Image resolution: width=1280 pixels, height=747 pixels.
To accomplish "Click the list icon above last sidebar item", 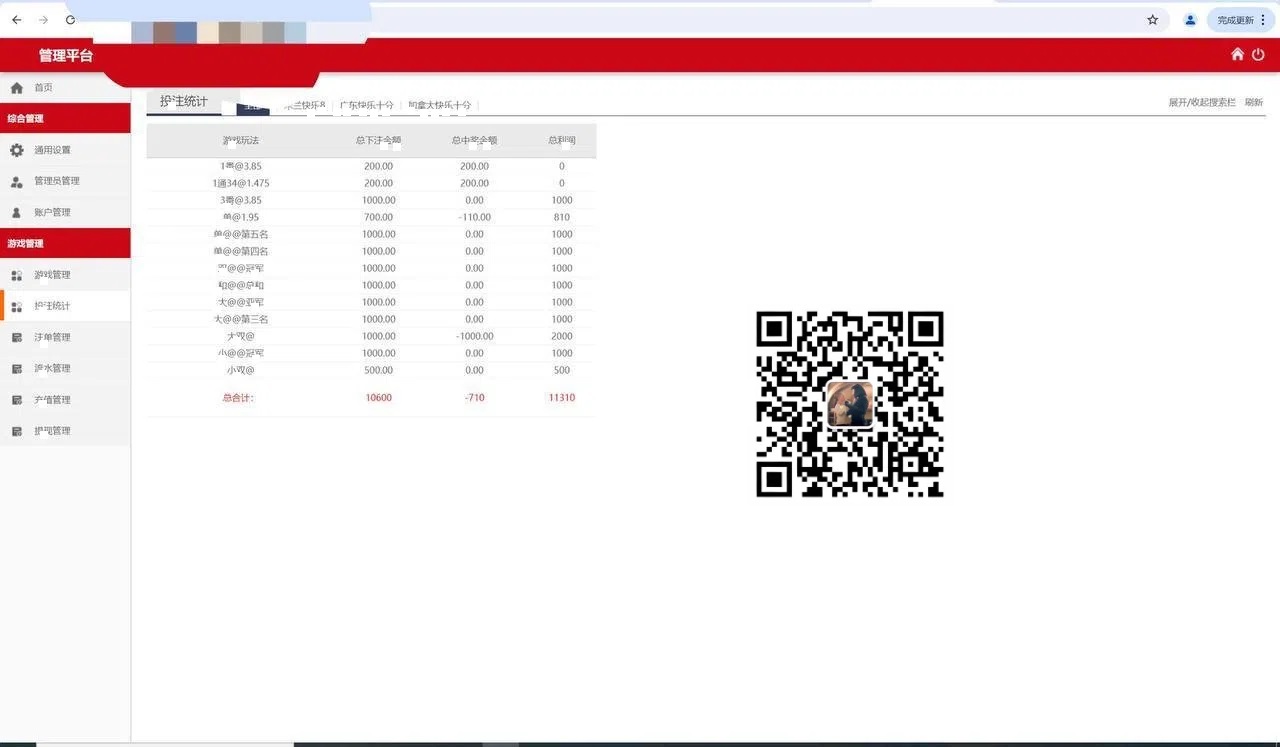I will click(x=16, y=400).
